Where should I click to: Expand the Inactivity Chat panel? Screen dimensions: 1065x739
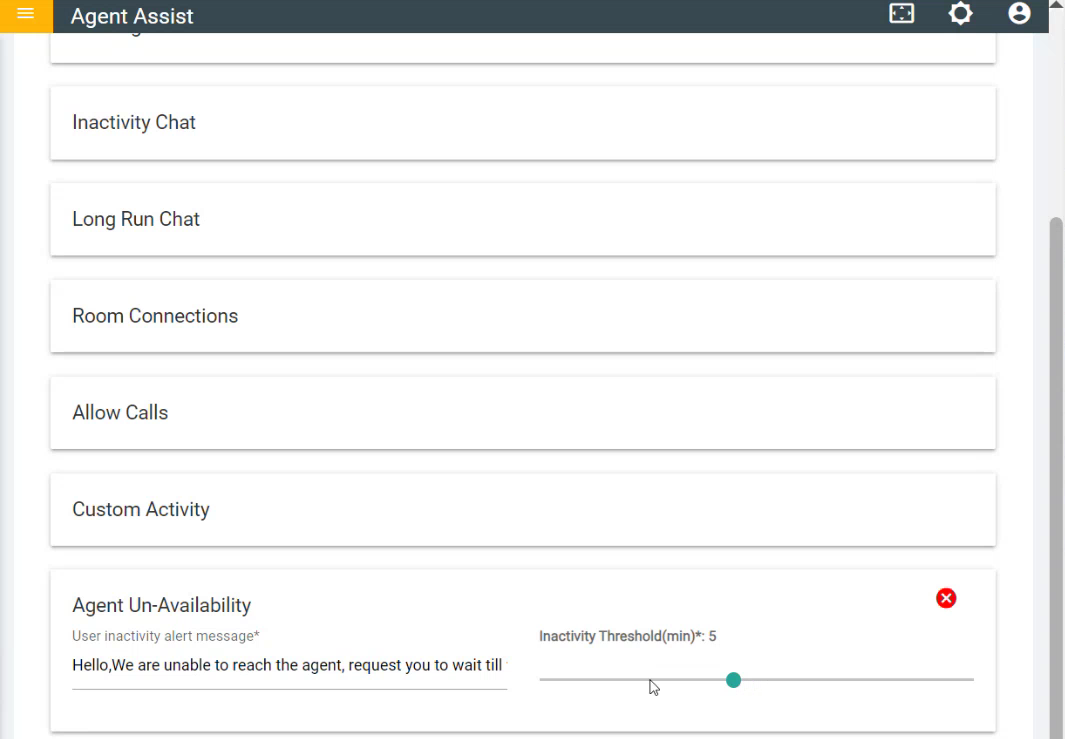click(522, 123)
